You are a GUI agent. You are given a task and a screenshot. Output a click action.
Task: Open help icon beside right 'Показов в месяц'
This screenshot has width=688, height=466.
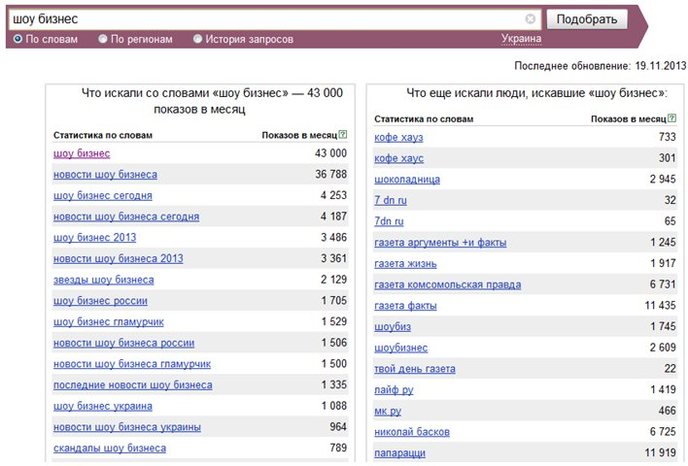[672, 118]
